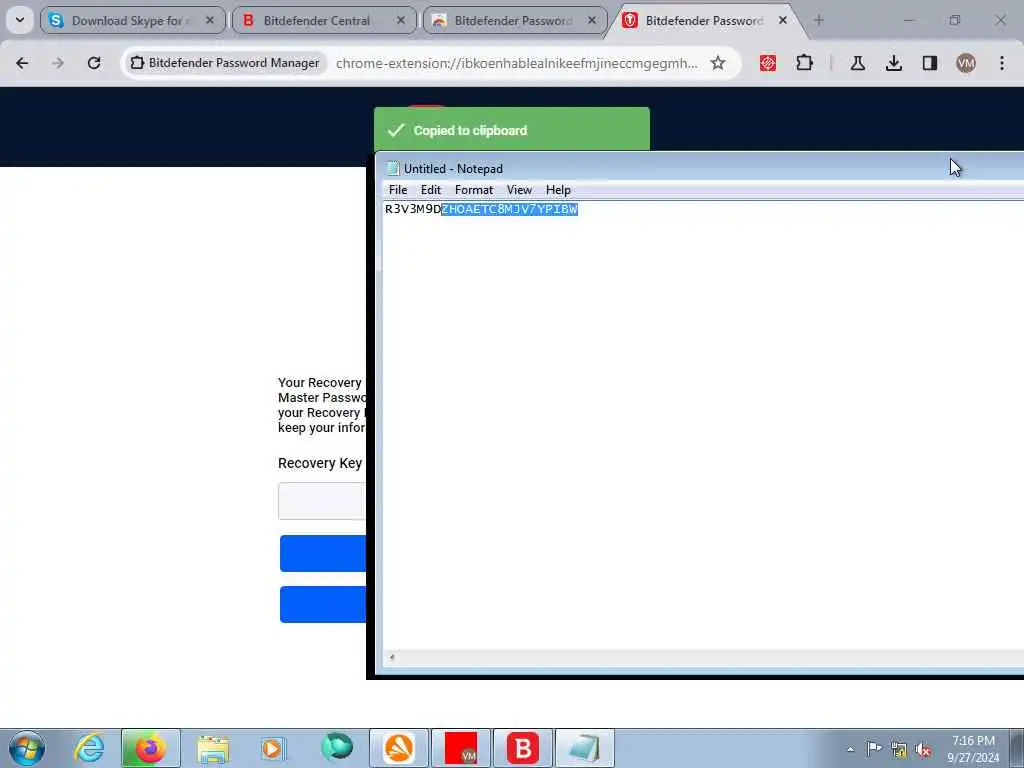Open Chrome's three-dot menu
Viewport: 1024px width, 768px height.
tap(1002, 63)
